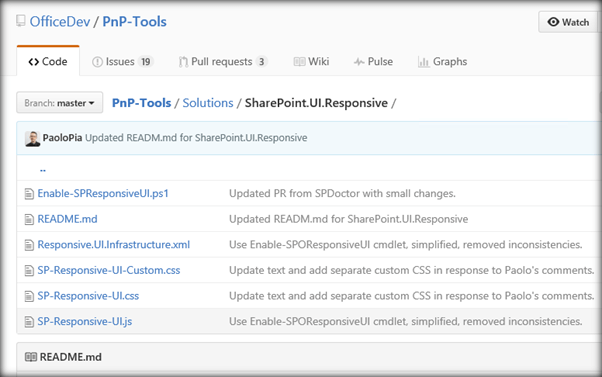Click file icon next to Enable-SPResponsiveUI.ps1

[x=29, y=193]
